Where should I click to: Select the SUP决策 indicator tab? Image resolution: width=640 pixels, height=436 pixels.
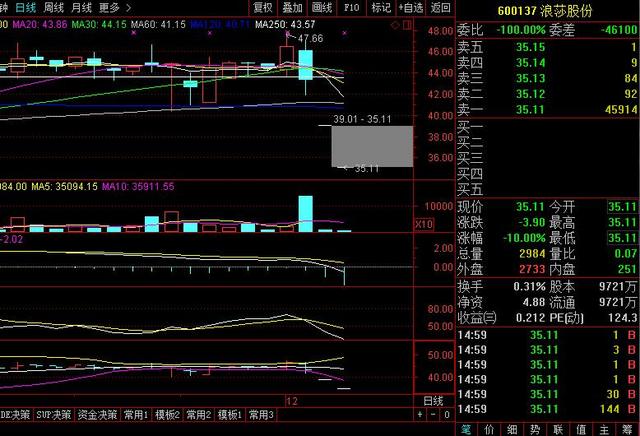point(53,415)
